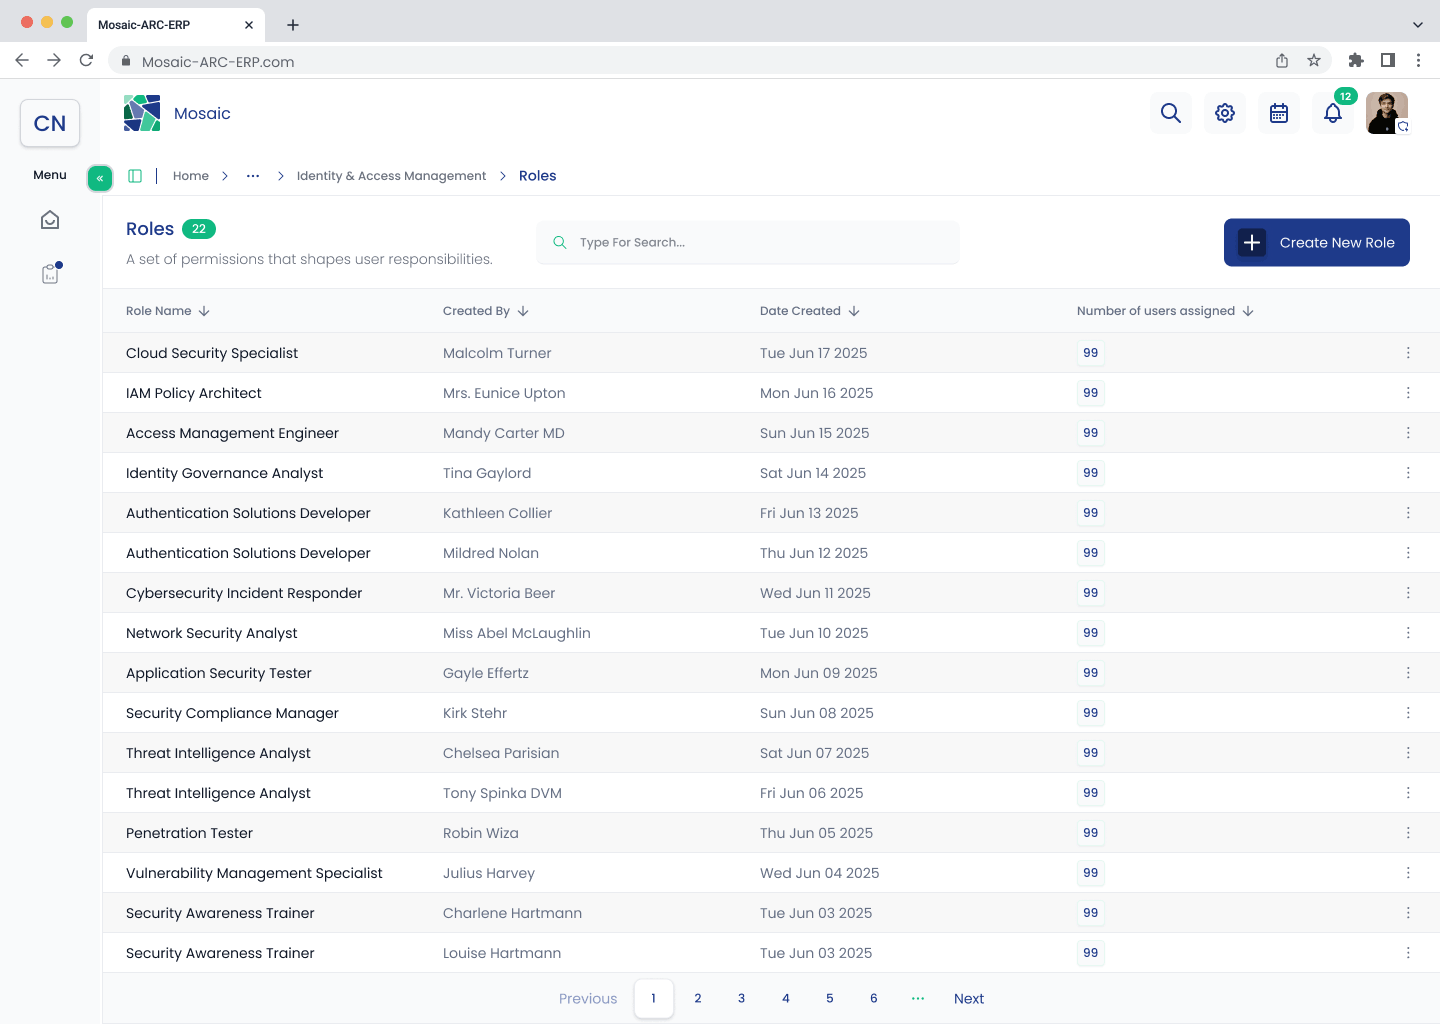Open the notifications bell
The width and height of the screenshot is (1440, 1024).
click(x=1333, y=113)
